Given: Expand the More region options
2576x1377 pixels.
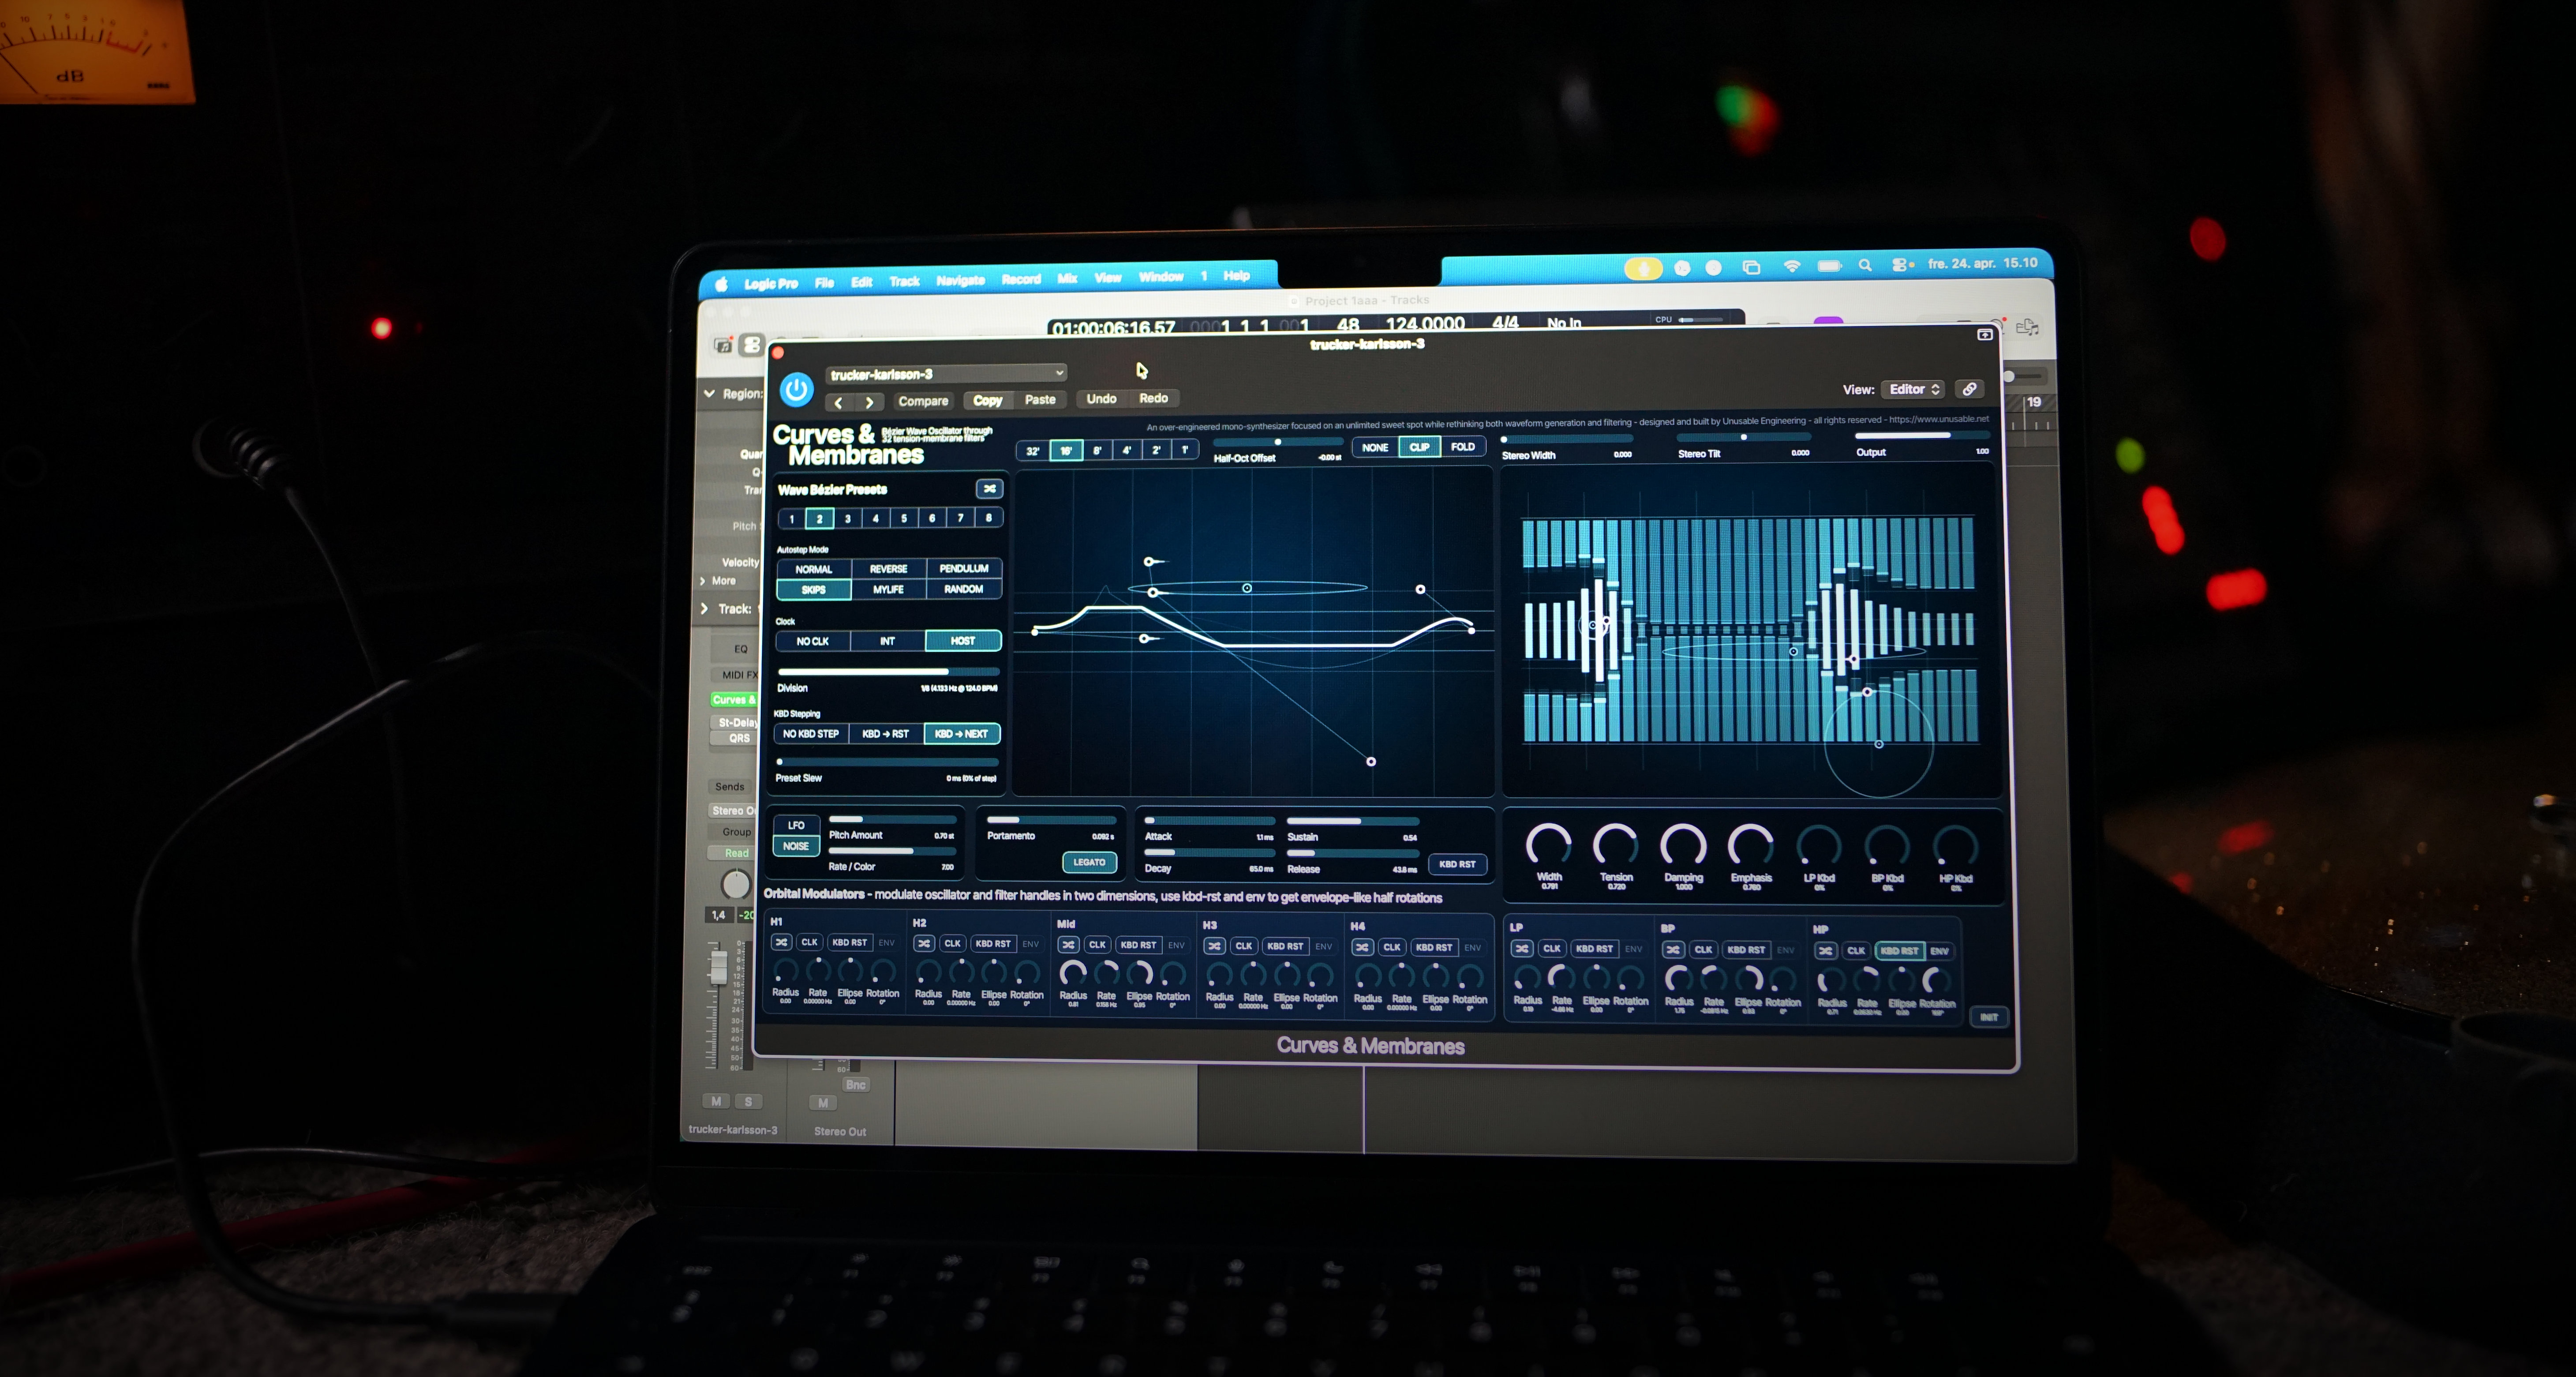Looking at the screenshot, I should 703,581.
